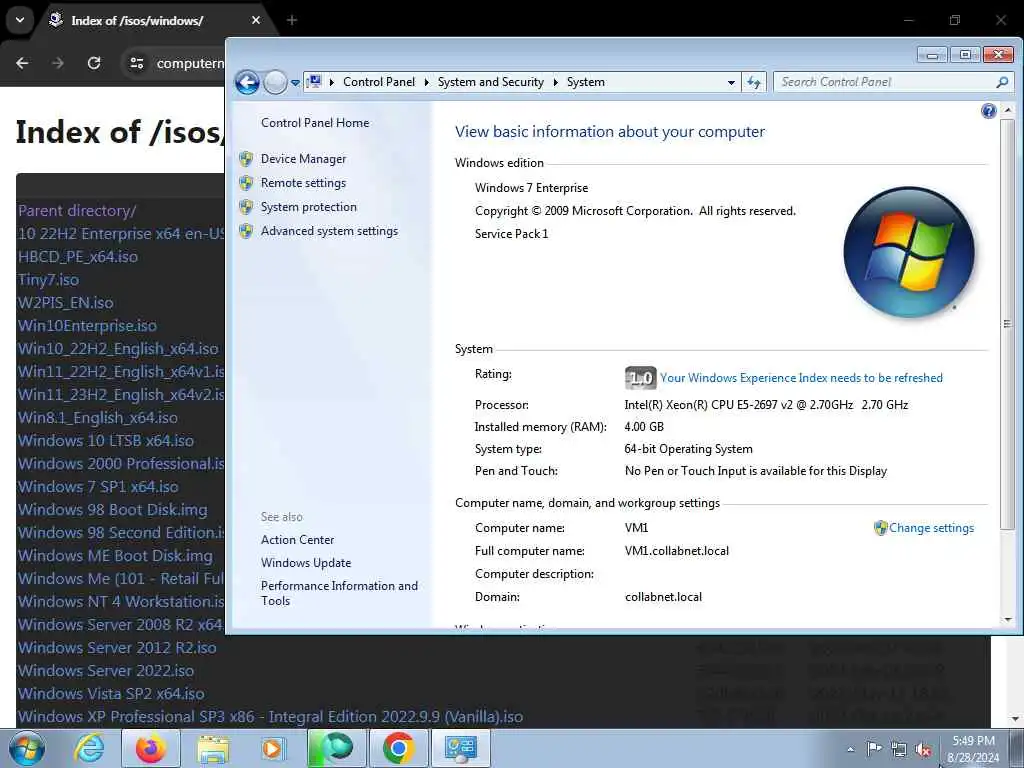Open recent pages dropdown beside navigation arrows
Image resolution: width=1024 pixels, height=768 pixels.
click(295, 83)
